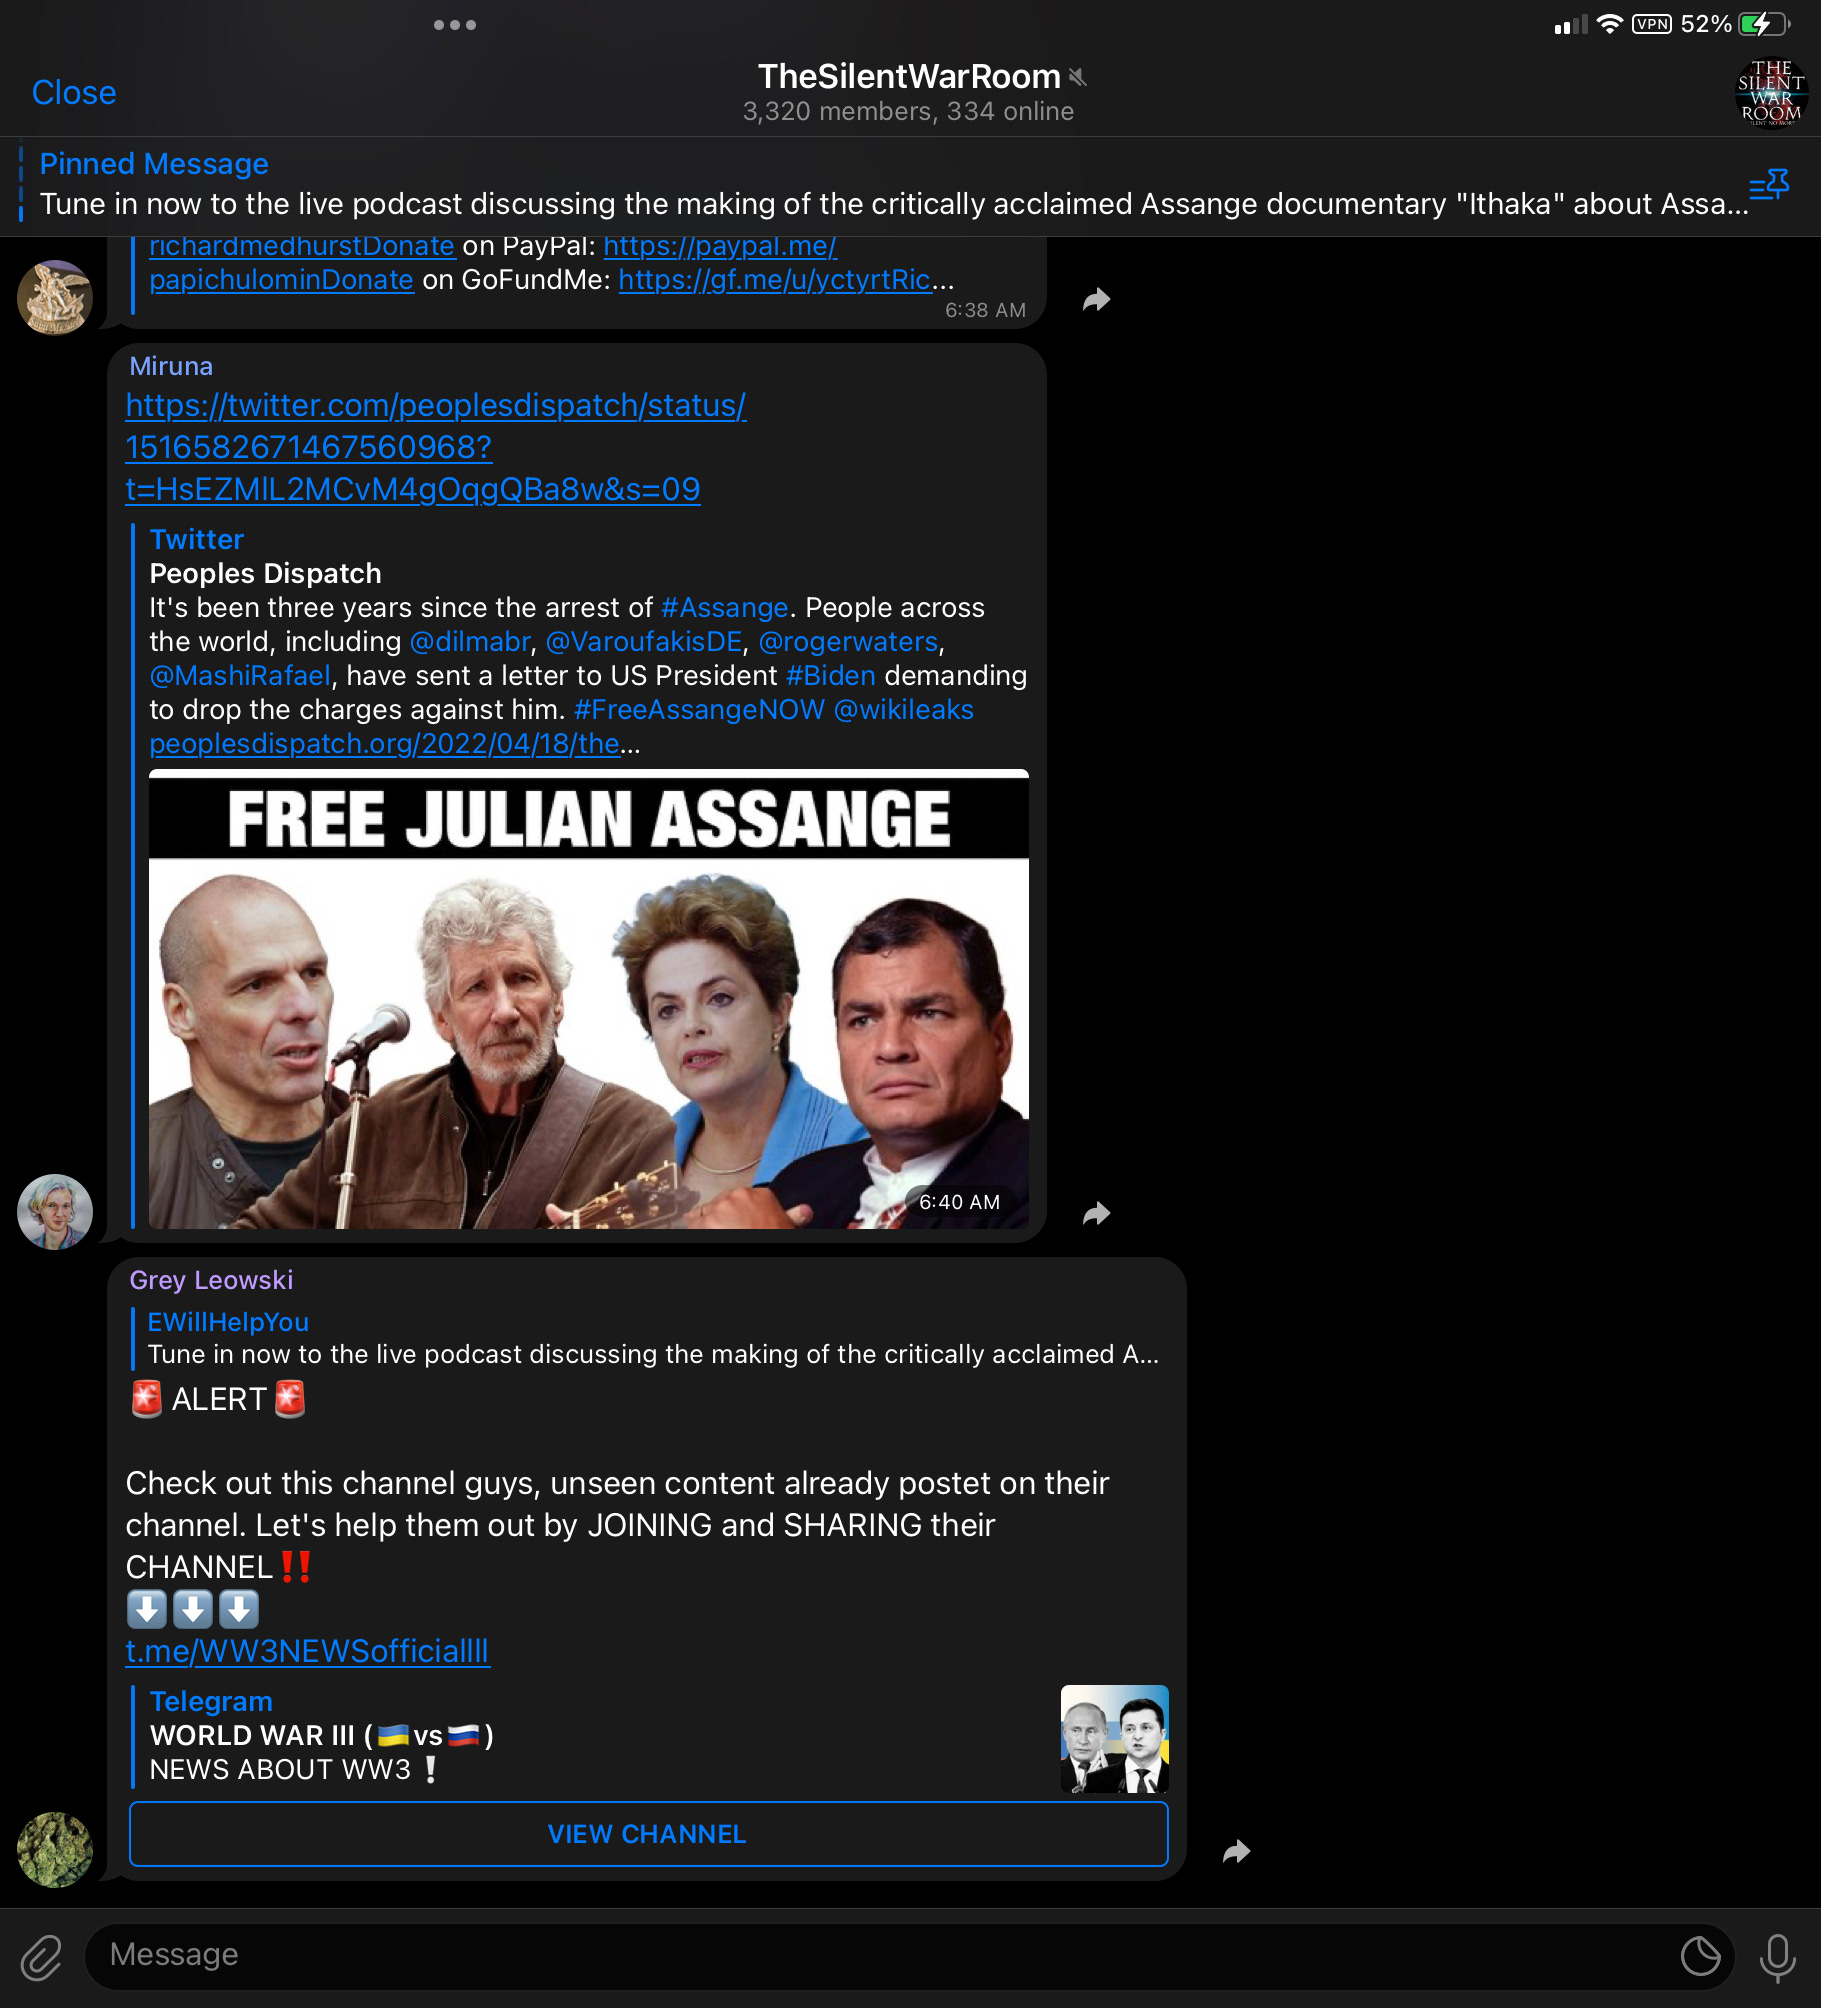Open the gf.me GoFundMe link
The width and height of the screenshot is (1821, 2008).
[x=775, y=280]
